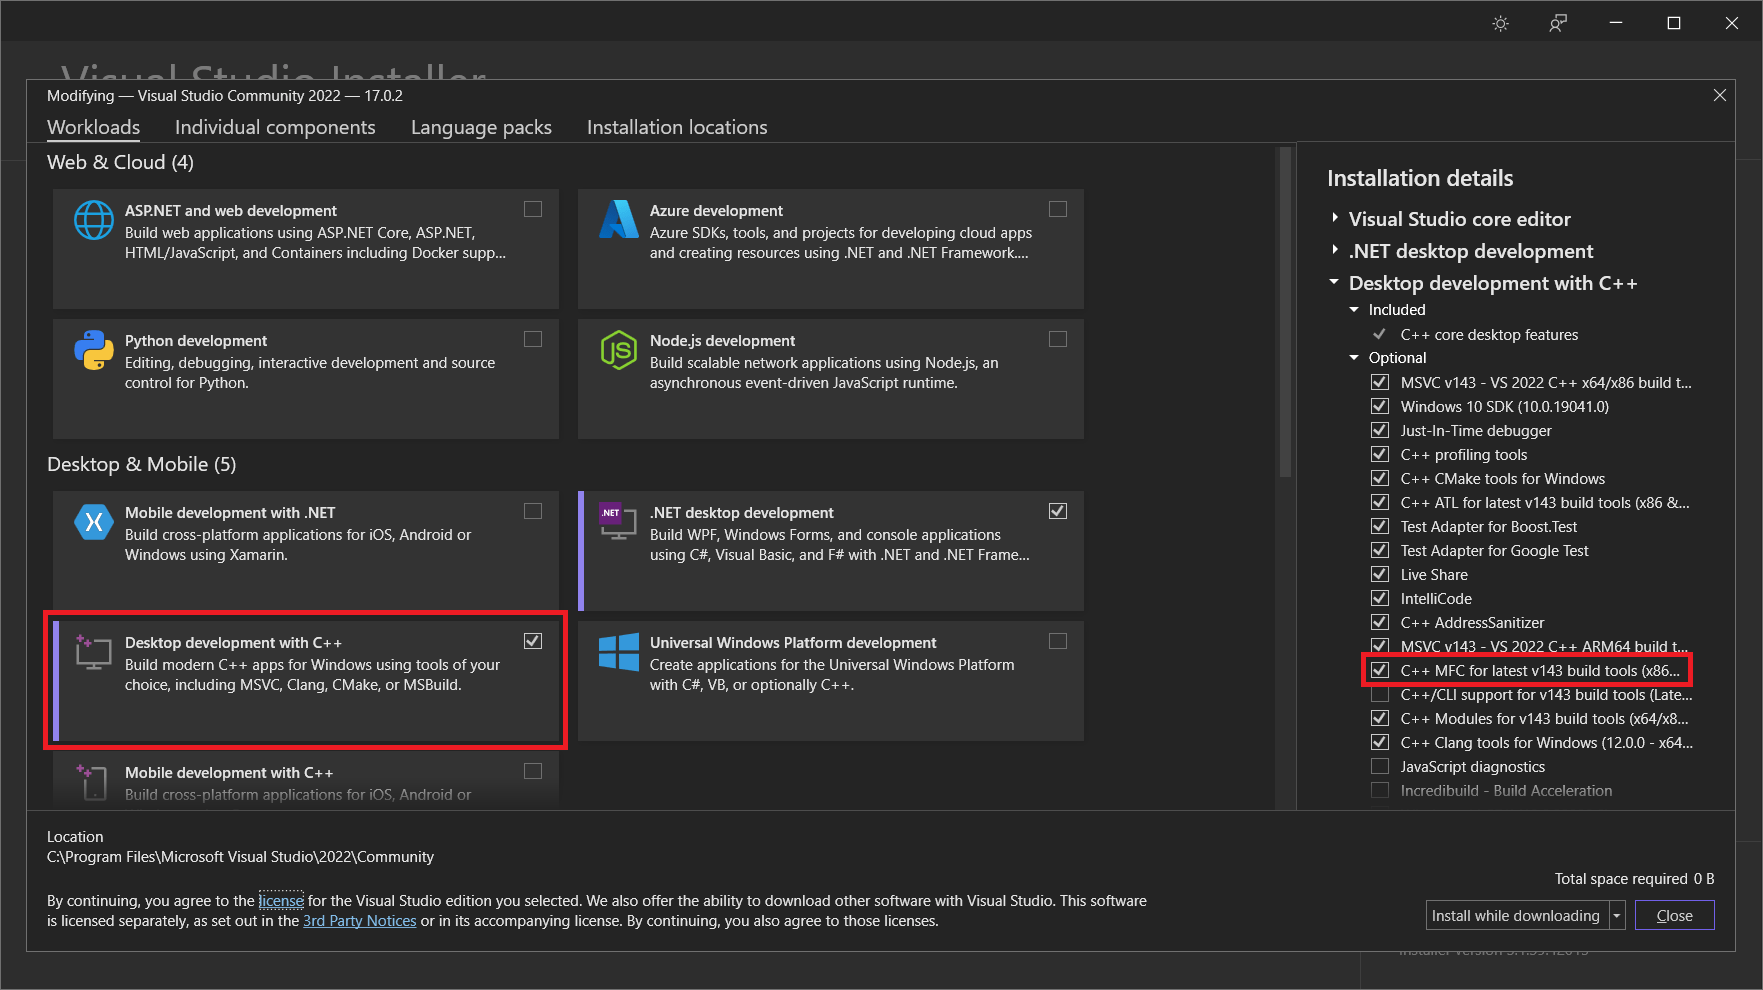Viewport: 1763px width, 990px height.
Task: Click the Azure development logo icon
Action: (619, 219)
